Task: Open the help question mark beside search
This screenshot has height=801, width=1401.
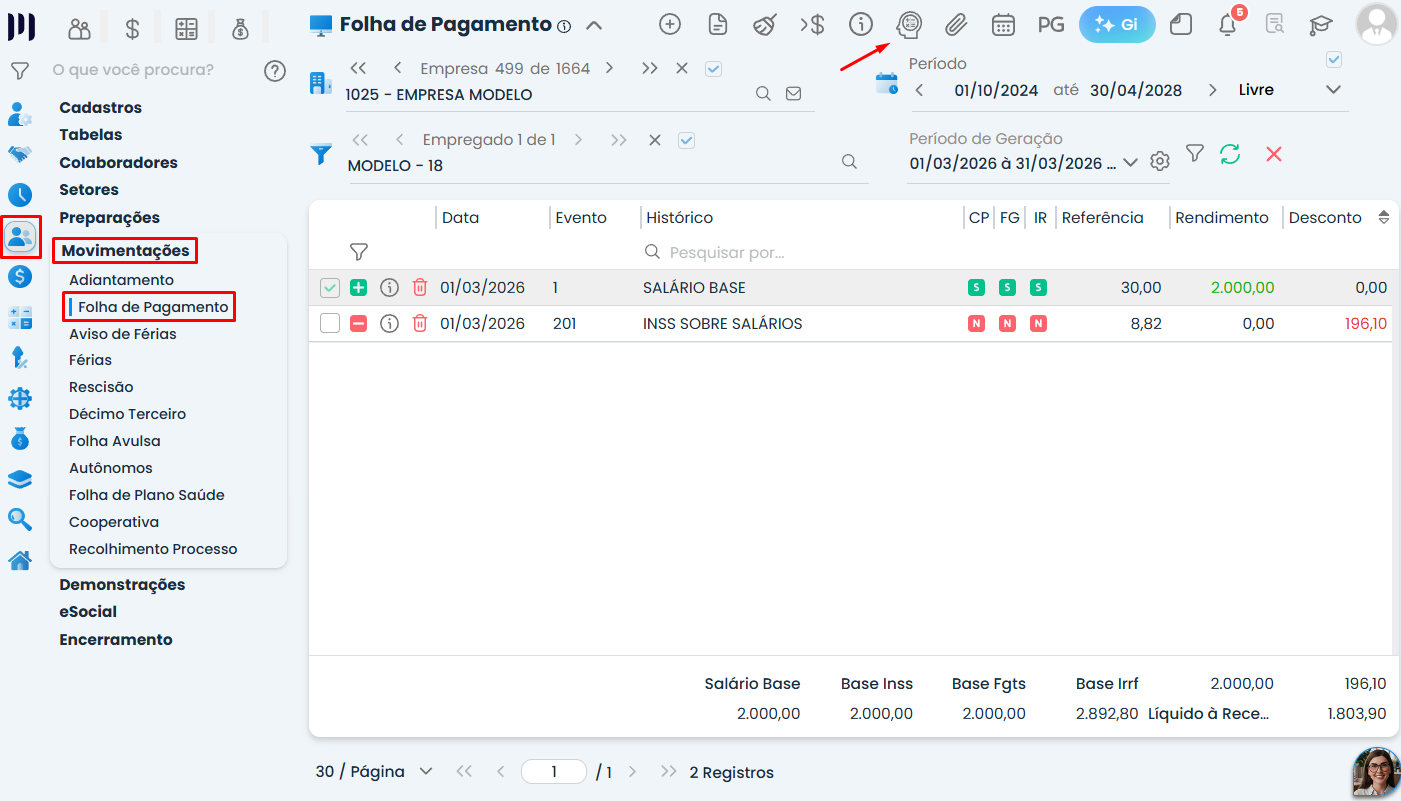Action: click(275, 71)
